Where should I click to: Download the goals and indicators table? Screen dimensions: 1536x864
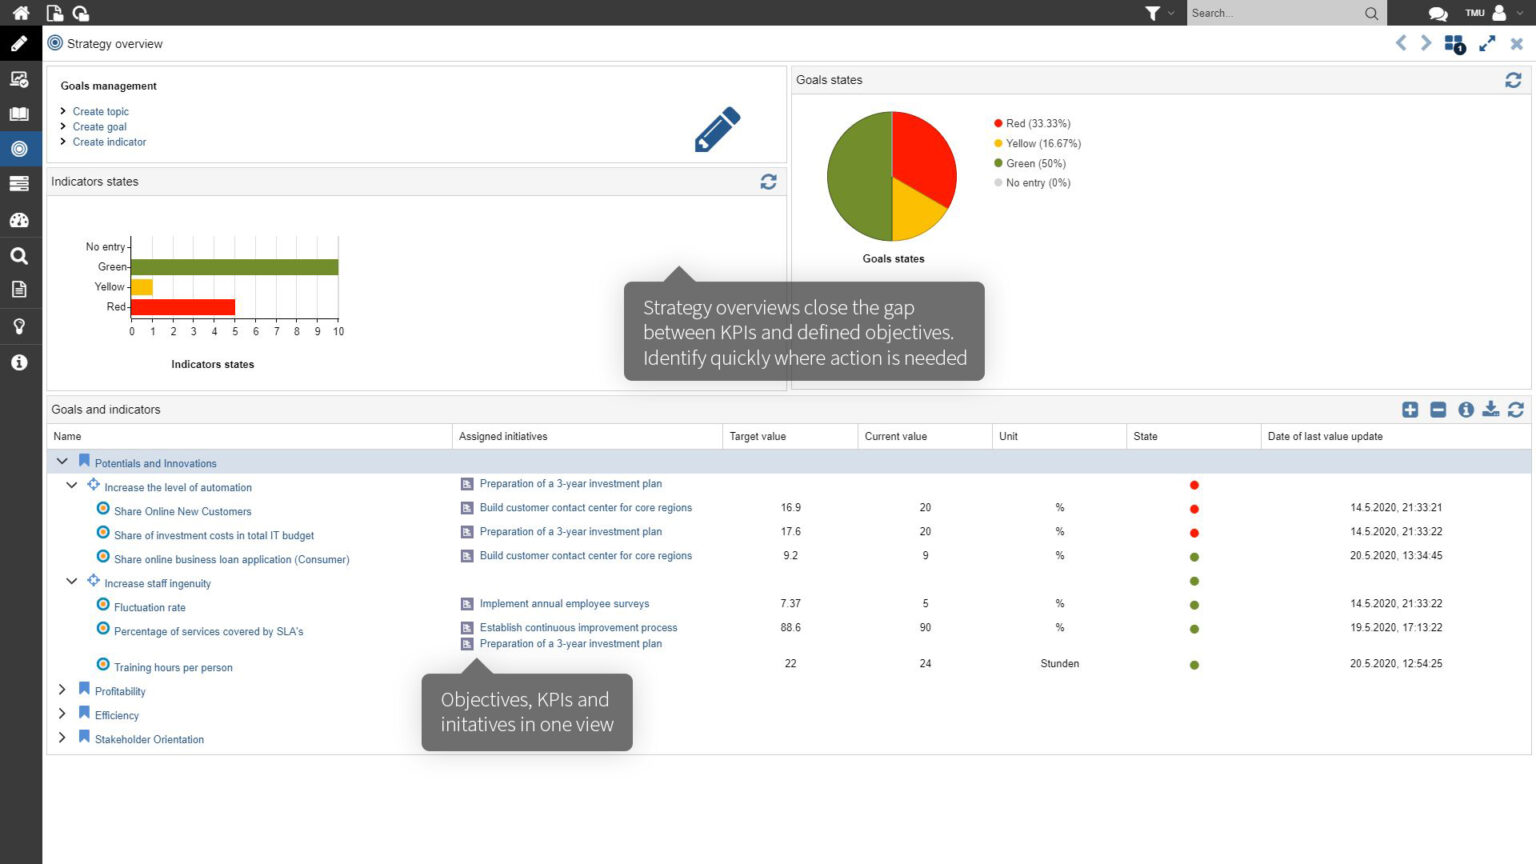click(1490, 409)
